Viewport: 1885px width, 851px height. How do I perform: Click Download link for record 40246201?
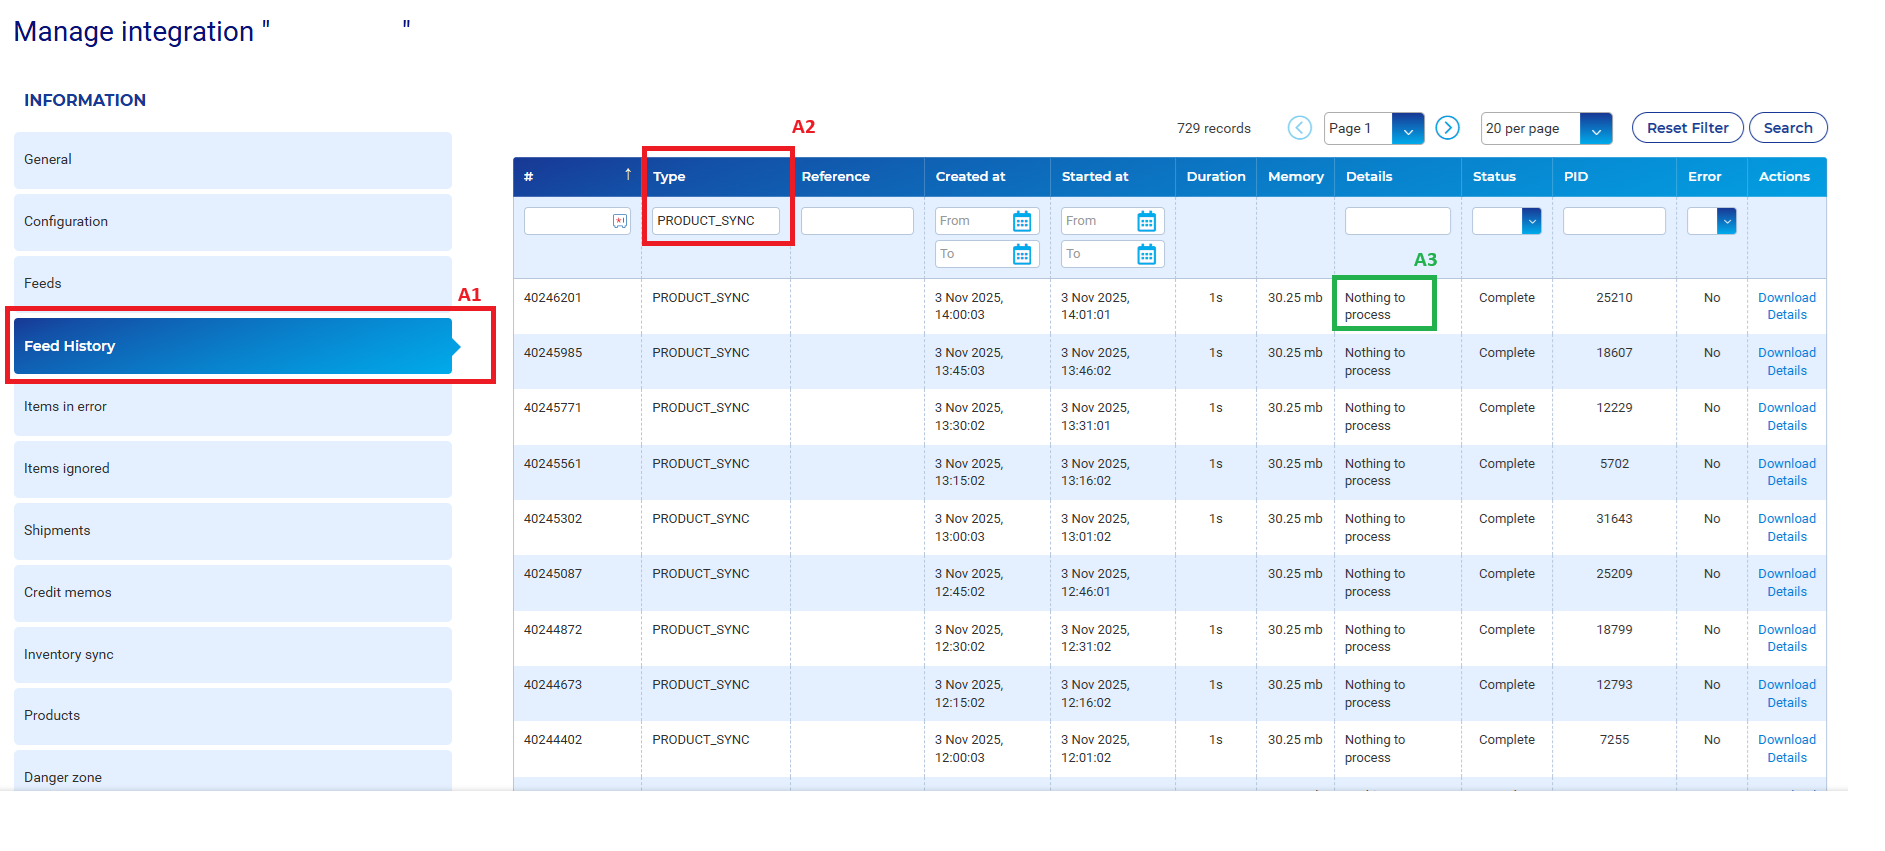(1786, 298)
